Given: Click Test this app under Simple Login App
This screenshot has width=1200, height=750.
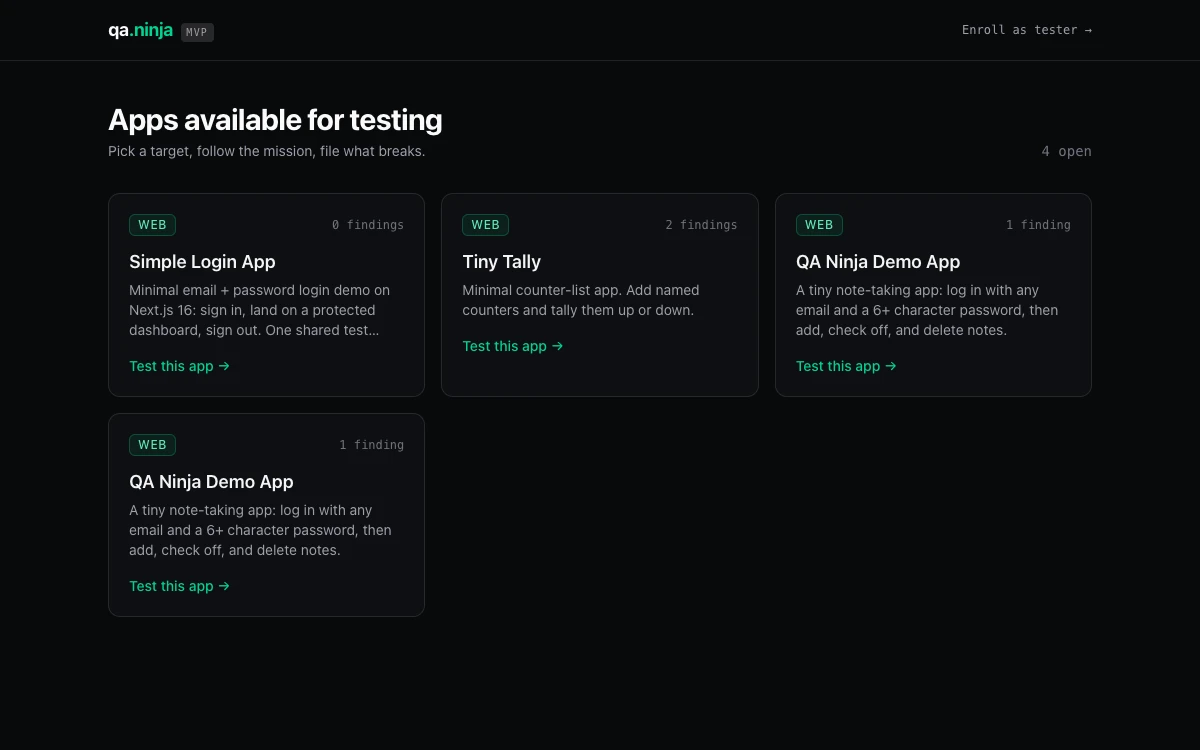Looking at the screenshot, I should point(180,366).
